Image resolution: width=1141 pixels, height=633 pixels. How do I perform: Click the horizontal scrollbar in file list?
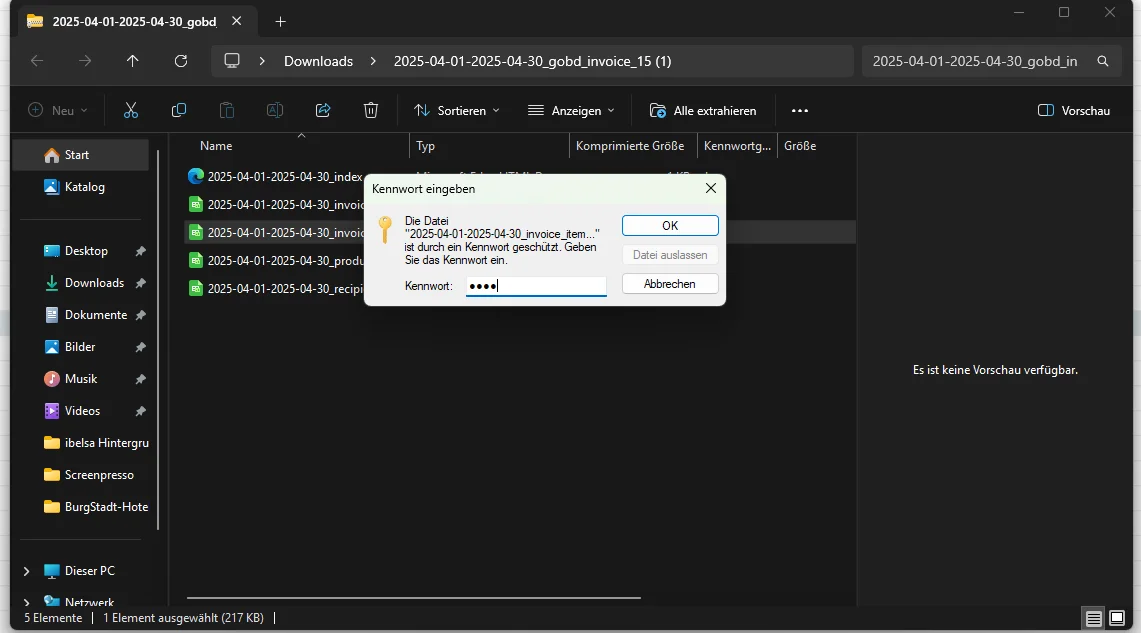pyautogui.click(x=413, y=598)
